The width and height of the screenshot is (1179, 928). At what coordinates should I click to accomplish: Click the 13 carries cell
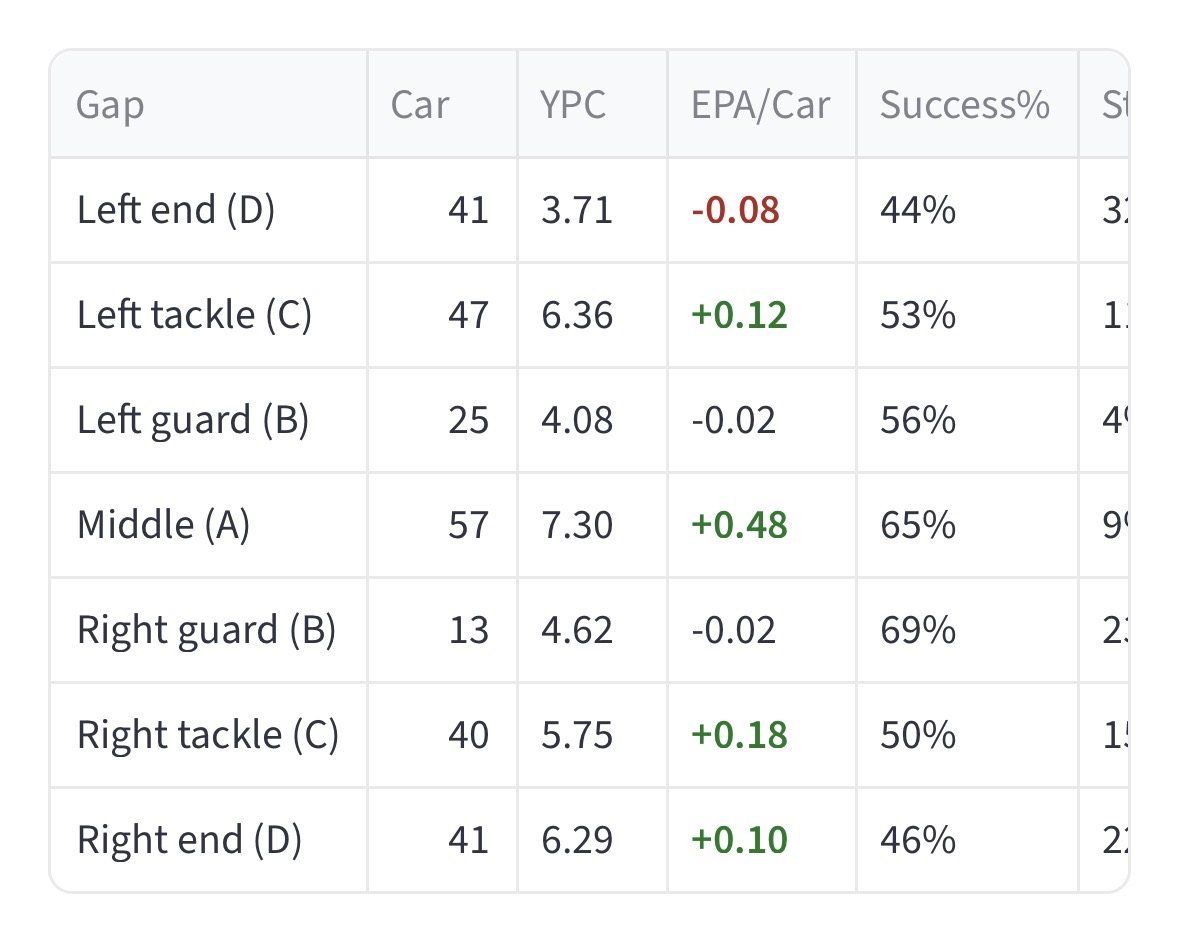click(x=470, y=630)
